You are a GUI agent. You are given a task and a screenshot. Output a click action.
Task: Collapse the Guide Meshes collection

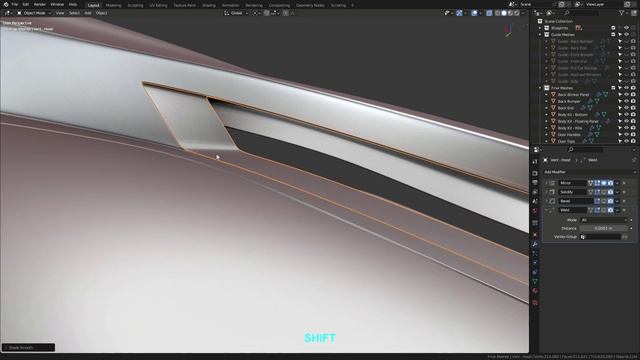tap(540, 35)
